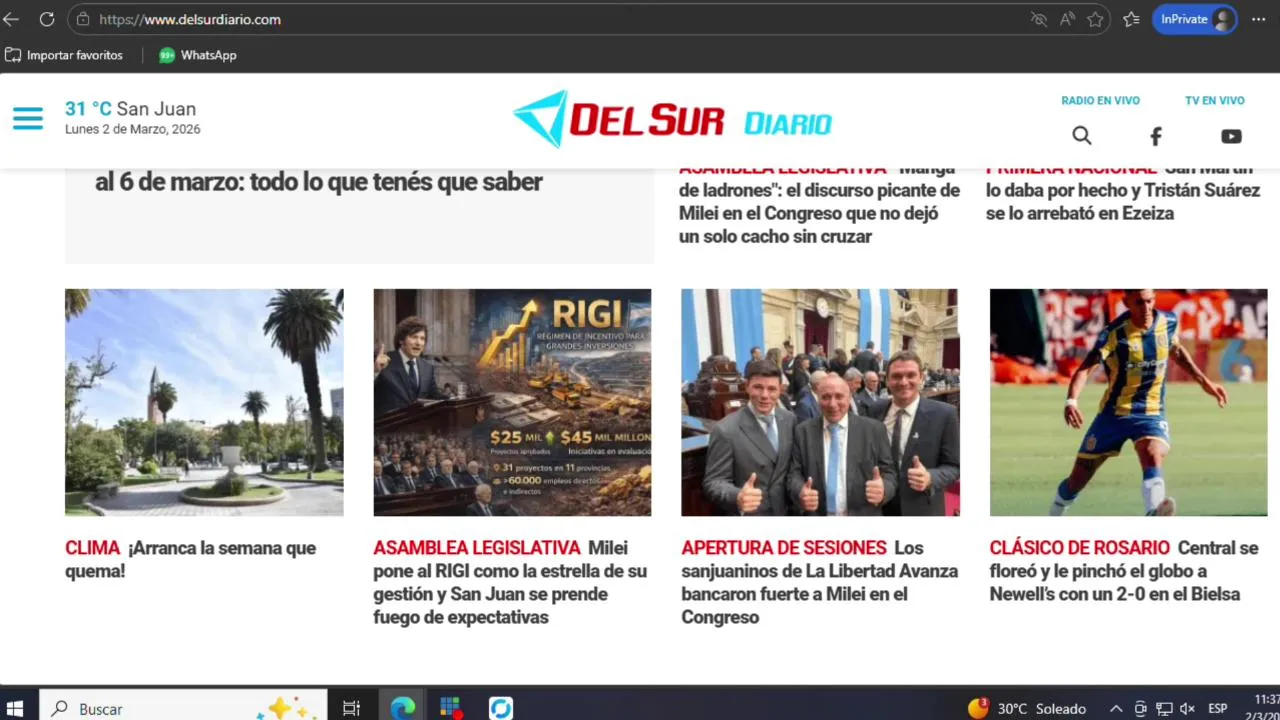Open the network icon in system tray
Viewport: 1280px width, 720px height.
tap(1165, 708)
